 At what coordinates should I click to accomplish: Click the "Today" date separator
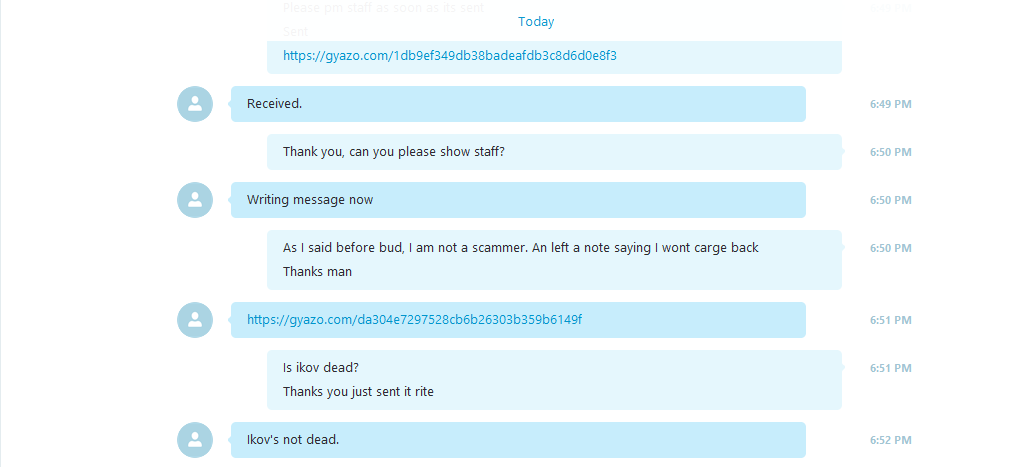pos(536,21)
